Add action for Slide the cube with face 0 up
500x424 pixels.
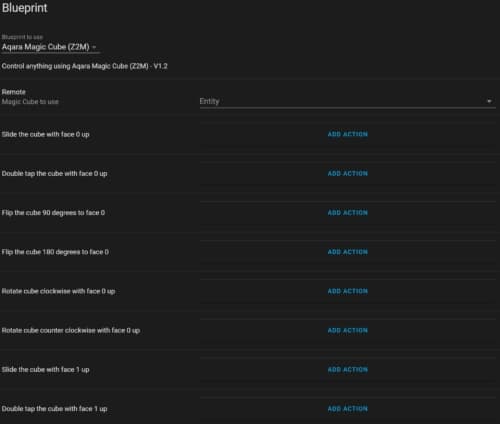point(347,134)
